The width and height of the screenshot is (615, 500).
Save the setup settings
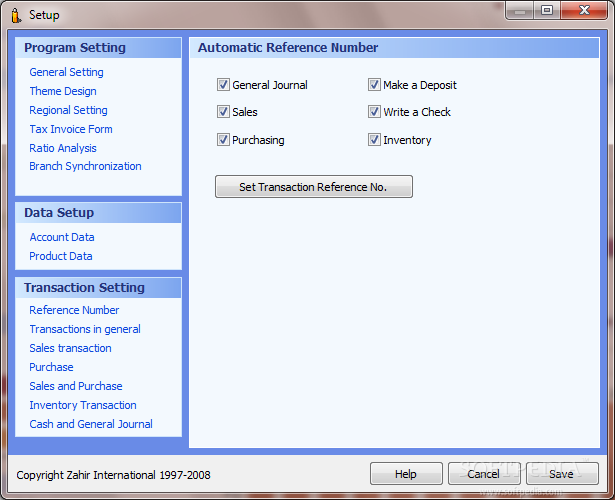coord(562,474)
